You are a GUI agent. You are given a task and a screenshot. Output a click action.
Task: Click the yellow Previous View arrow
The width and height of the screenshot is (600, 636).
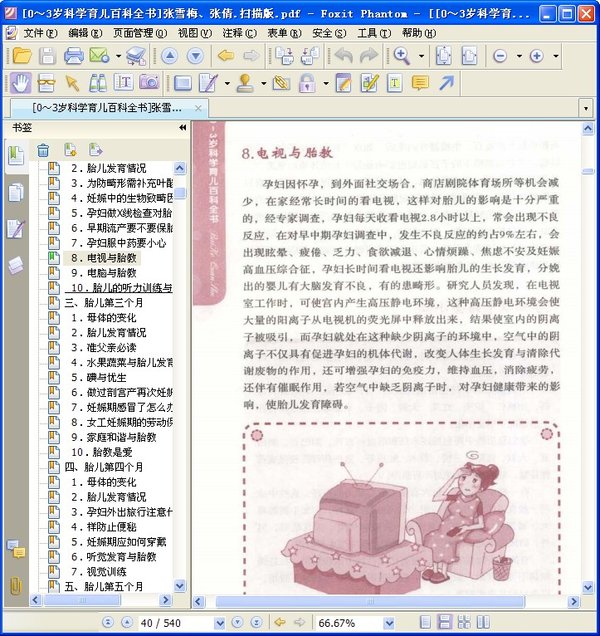coord(226,56)
